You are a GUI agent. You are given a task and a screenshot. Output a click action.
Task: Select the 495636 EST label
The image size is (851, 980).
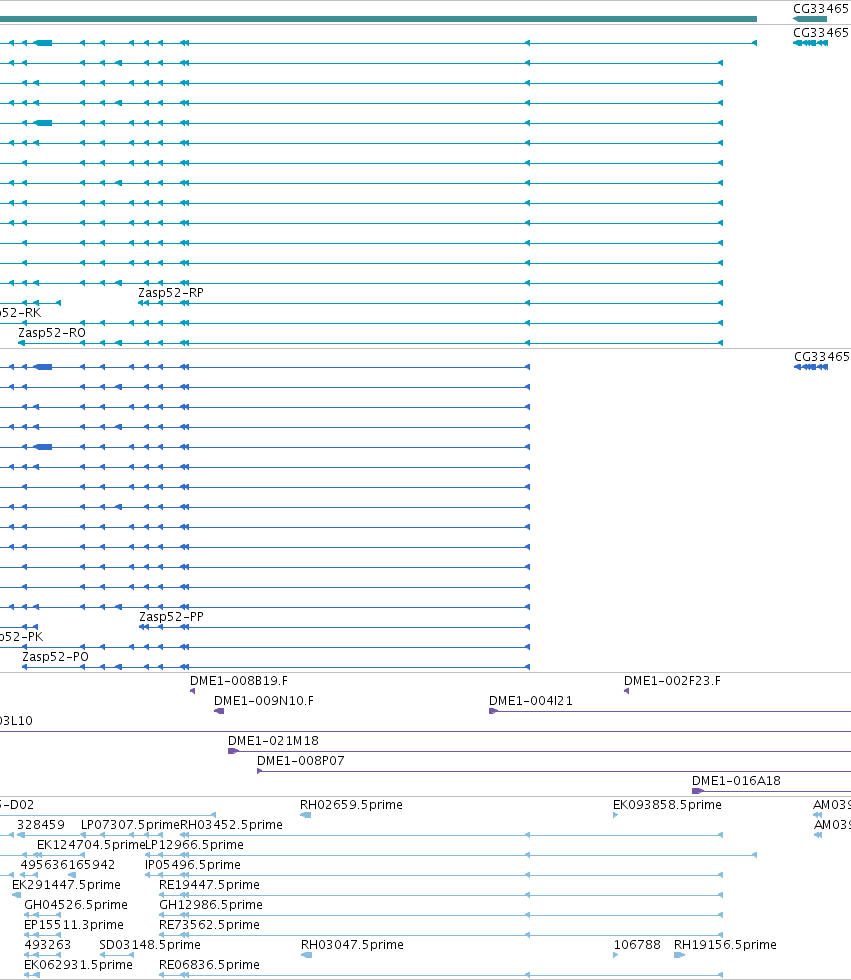(44, 864)
